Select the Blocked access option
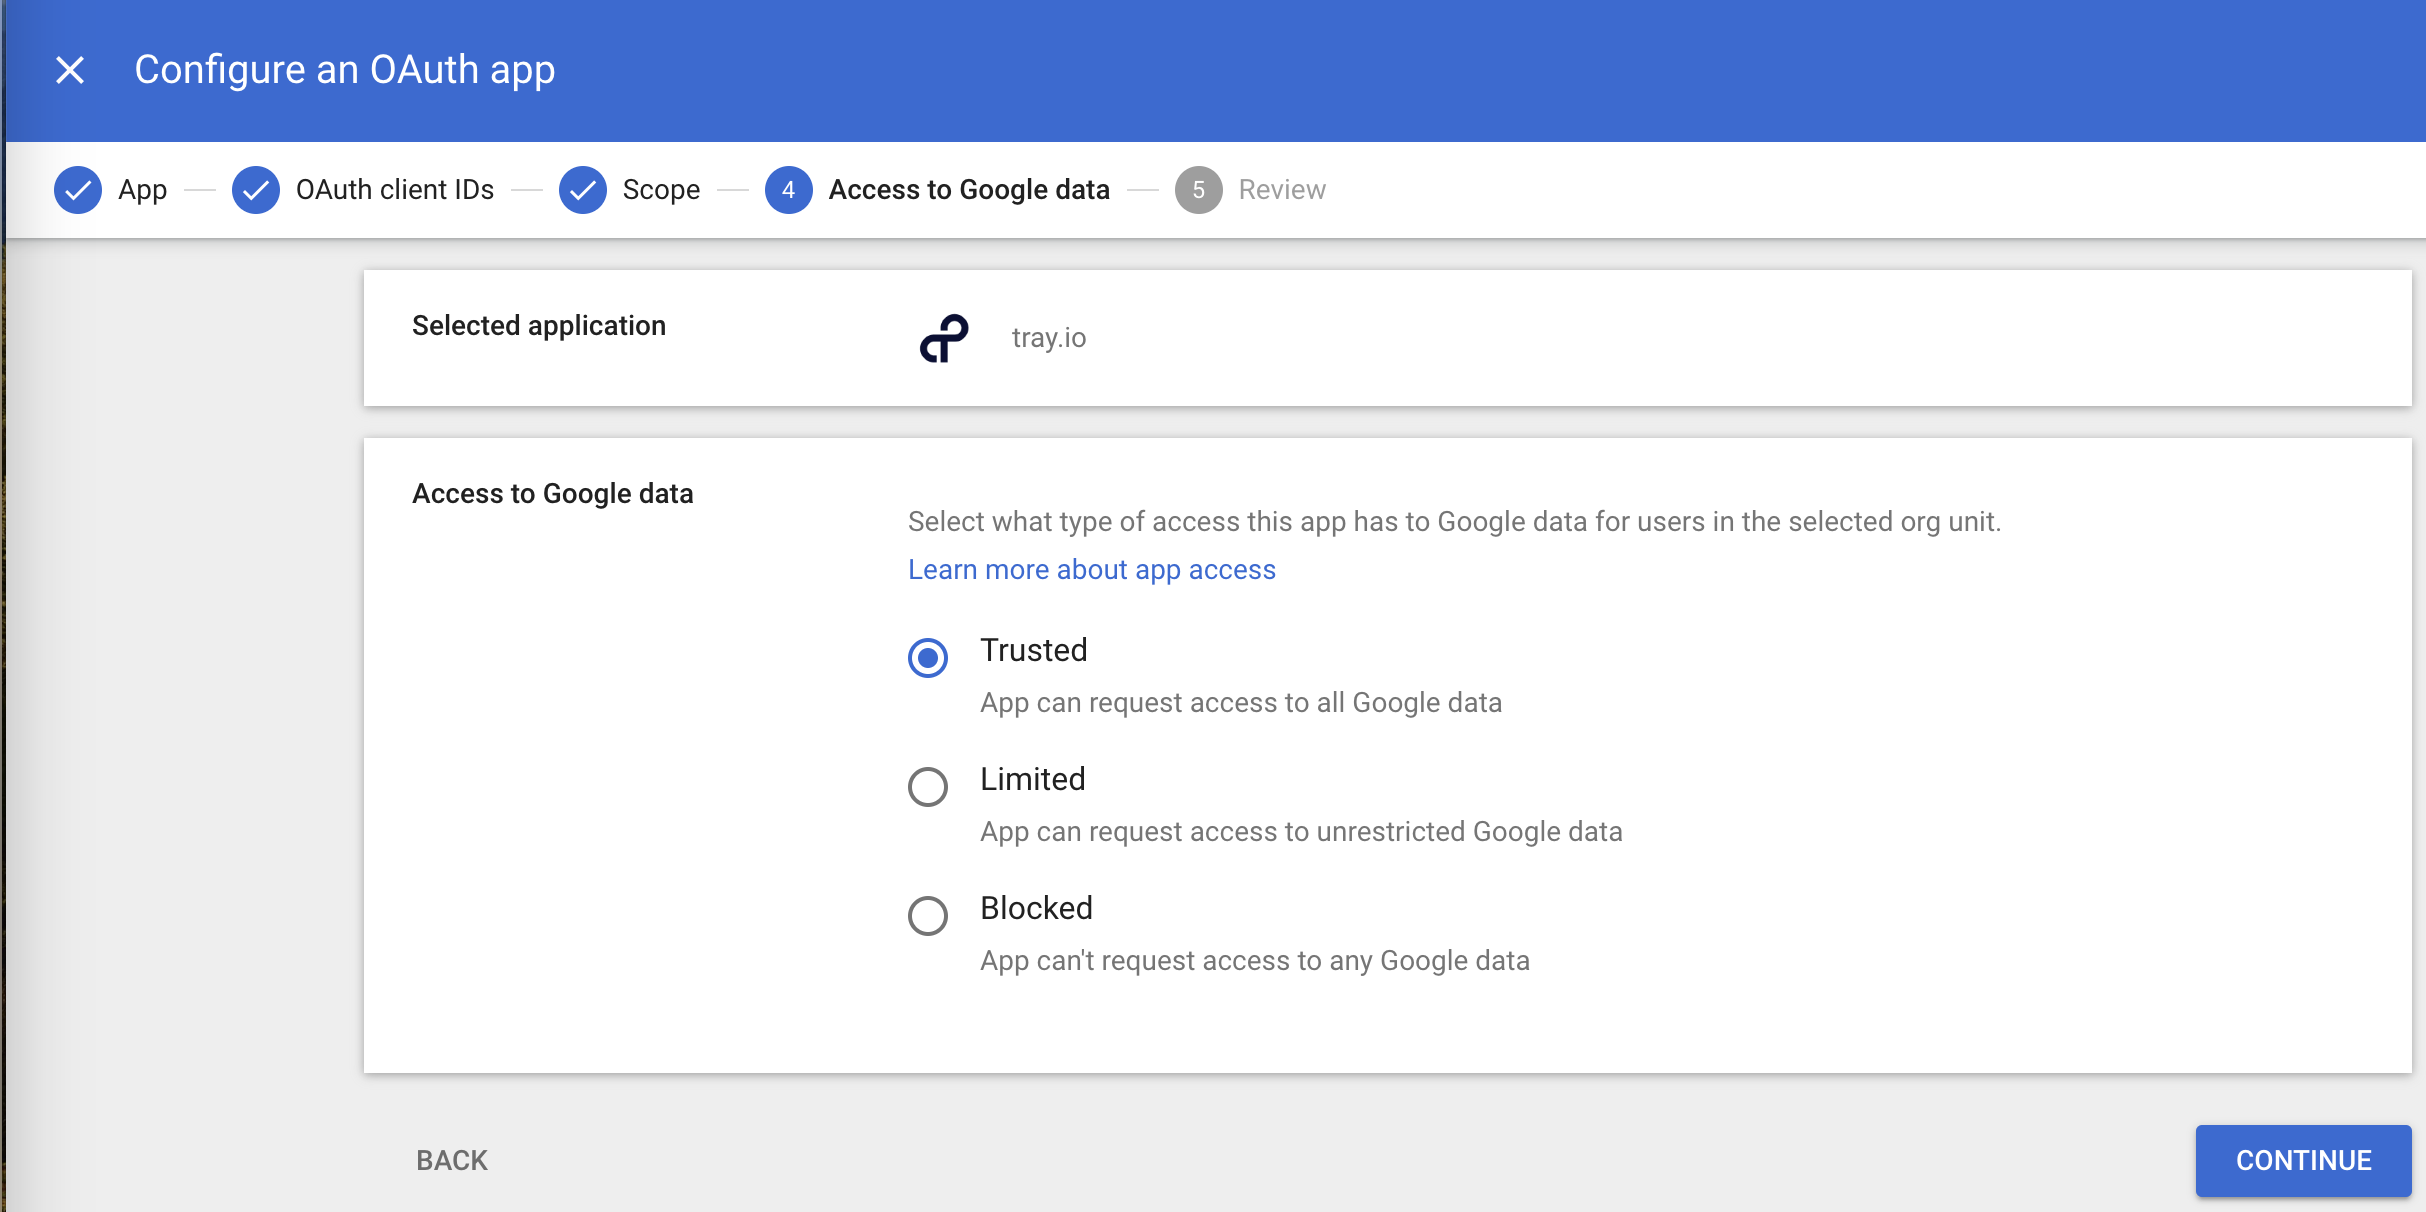 928,916
